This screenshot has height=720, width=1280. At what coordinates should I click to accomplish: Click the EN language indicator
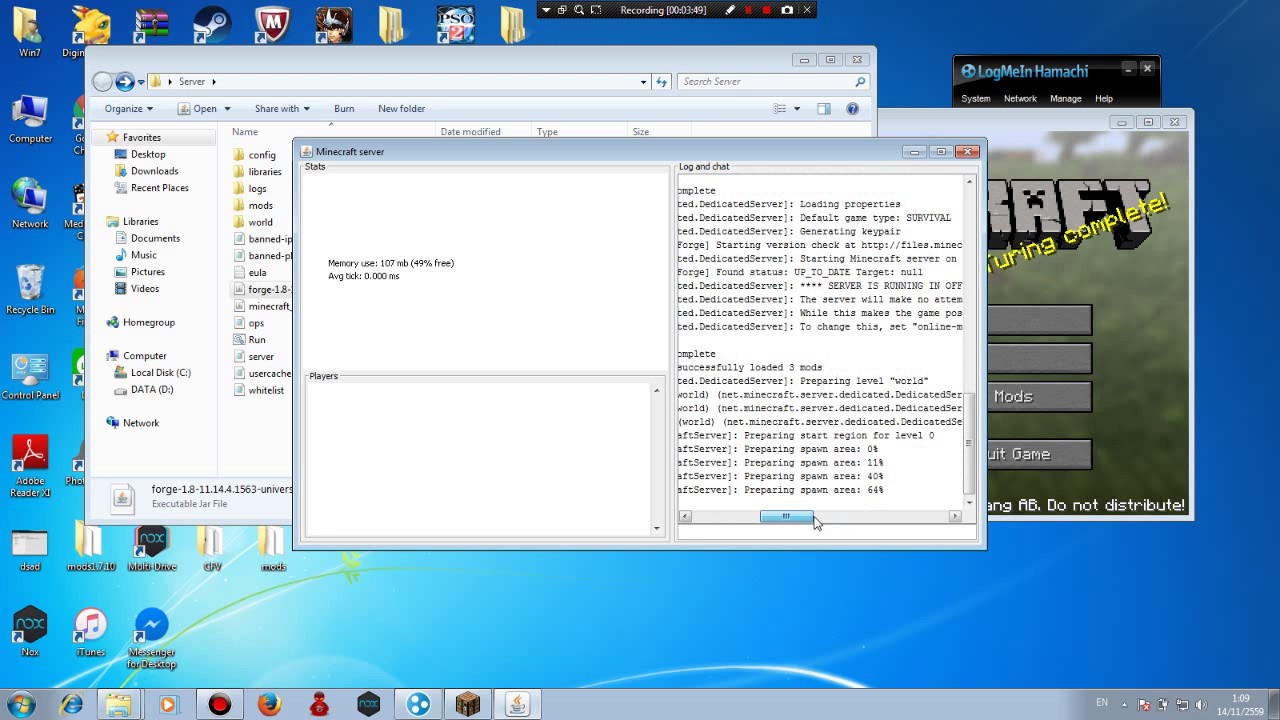click(x=1102, y=703)
